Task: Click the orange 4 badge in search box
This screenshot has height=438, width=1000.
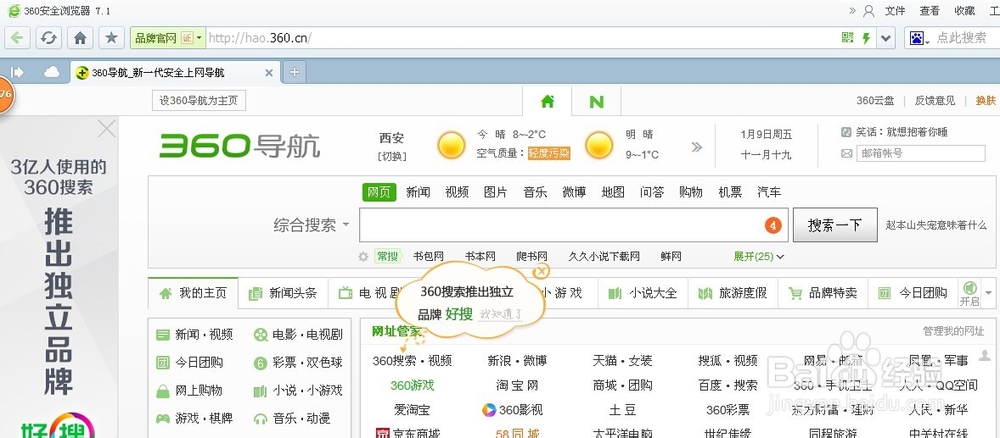Action: pyautogui.click(x=773, y=225)
